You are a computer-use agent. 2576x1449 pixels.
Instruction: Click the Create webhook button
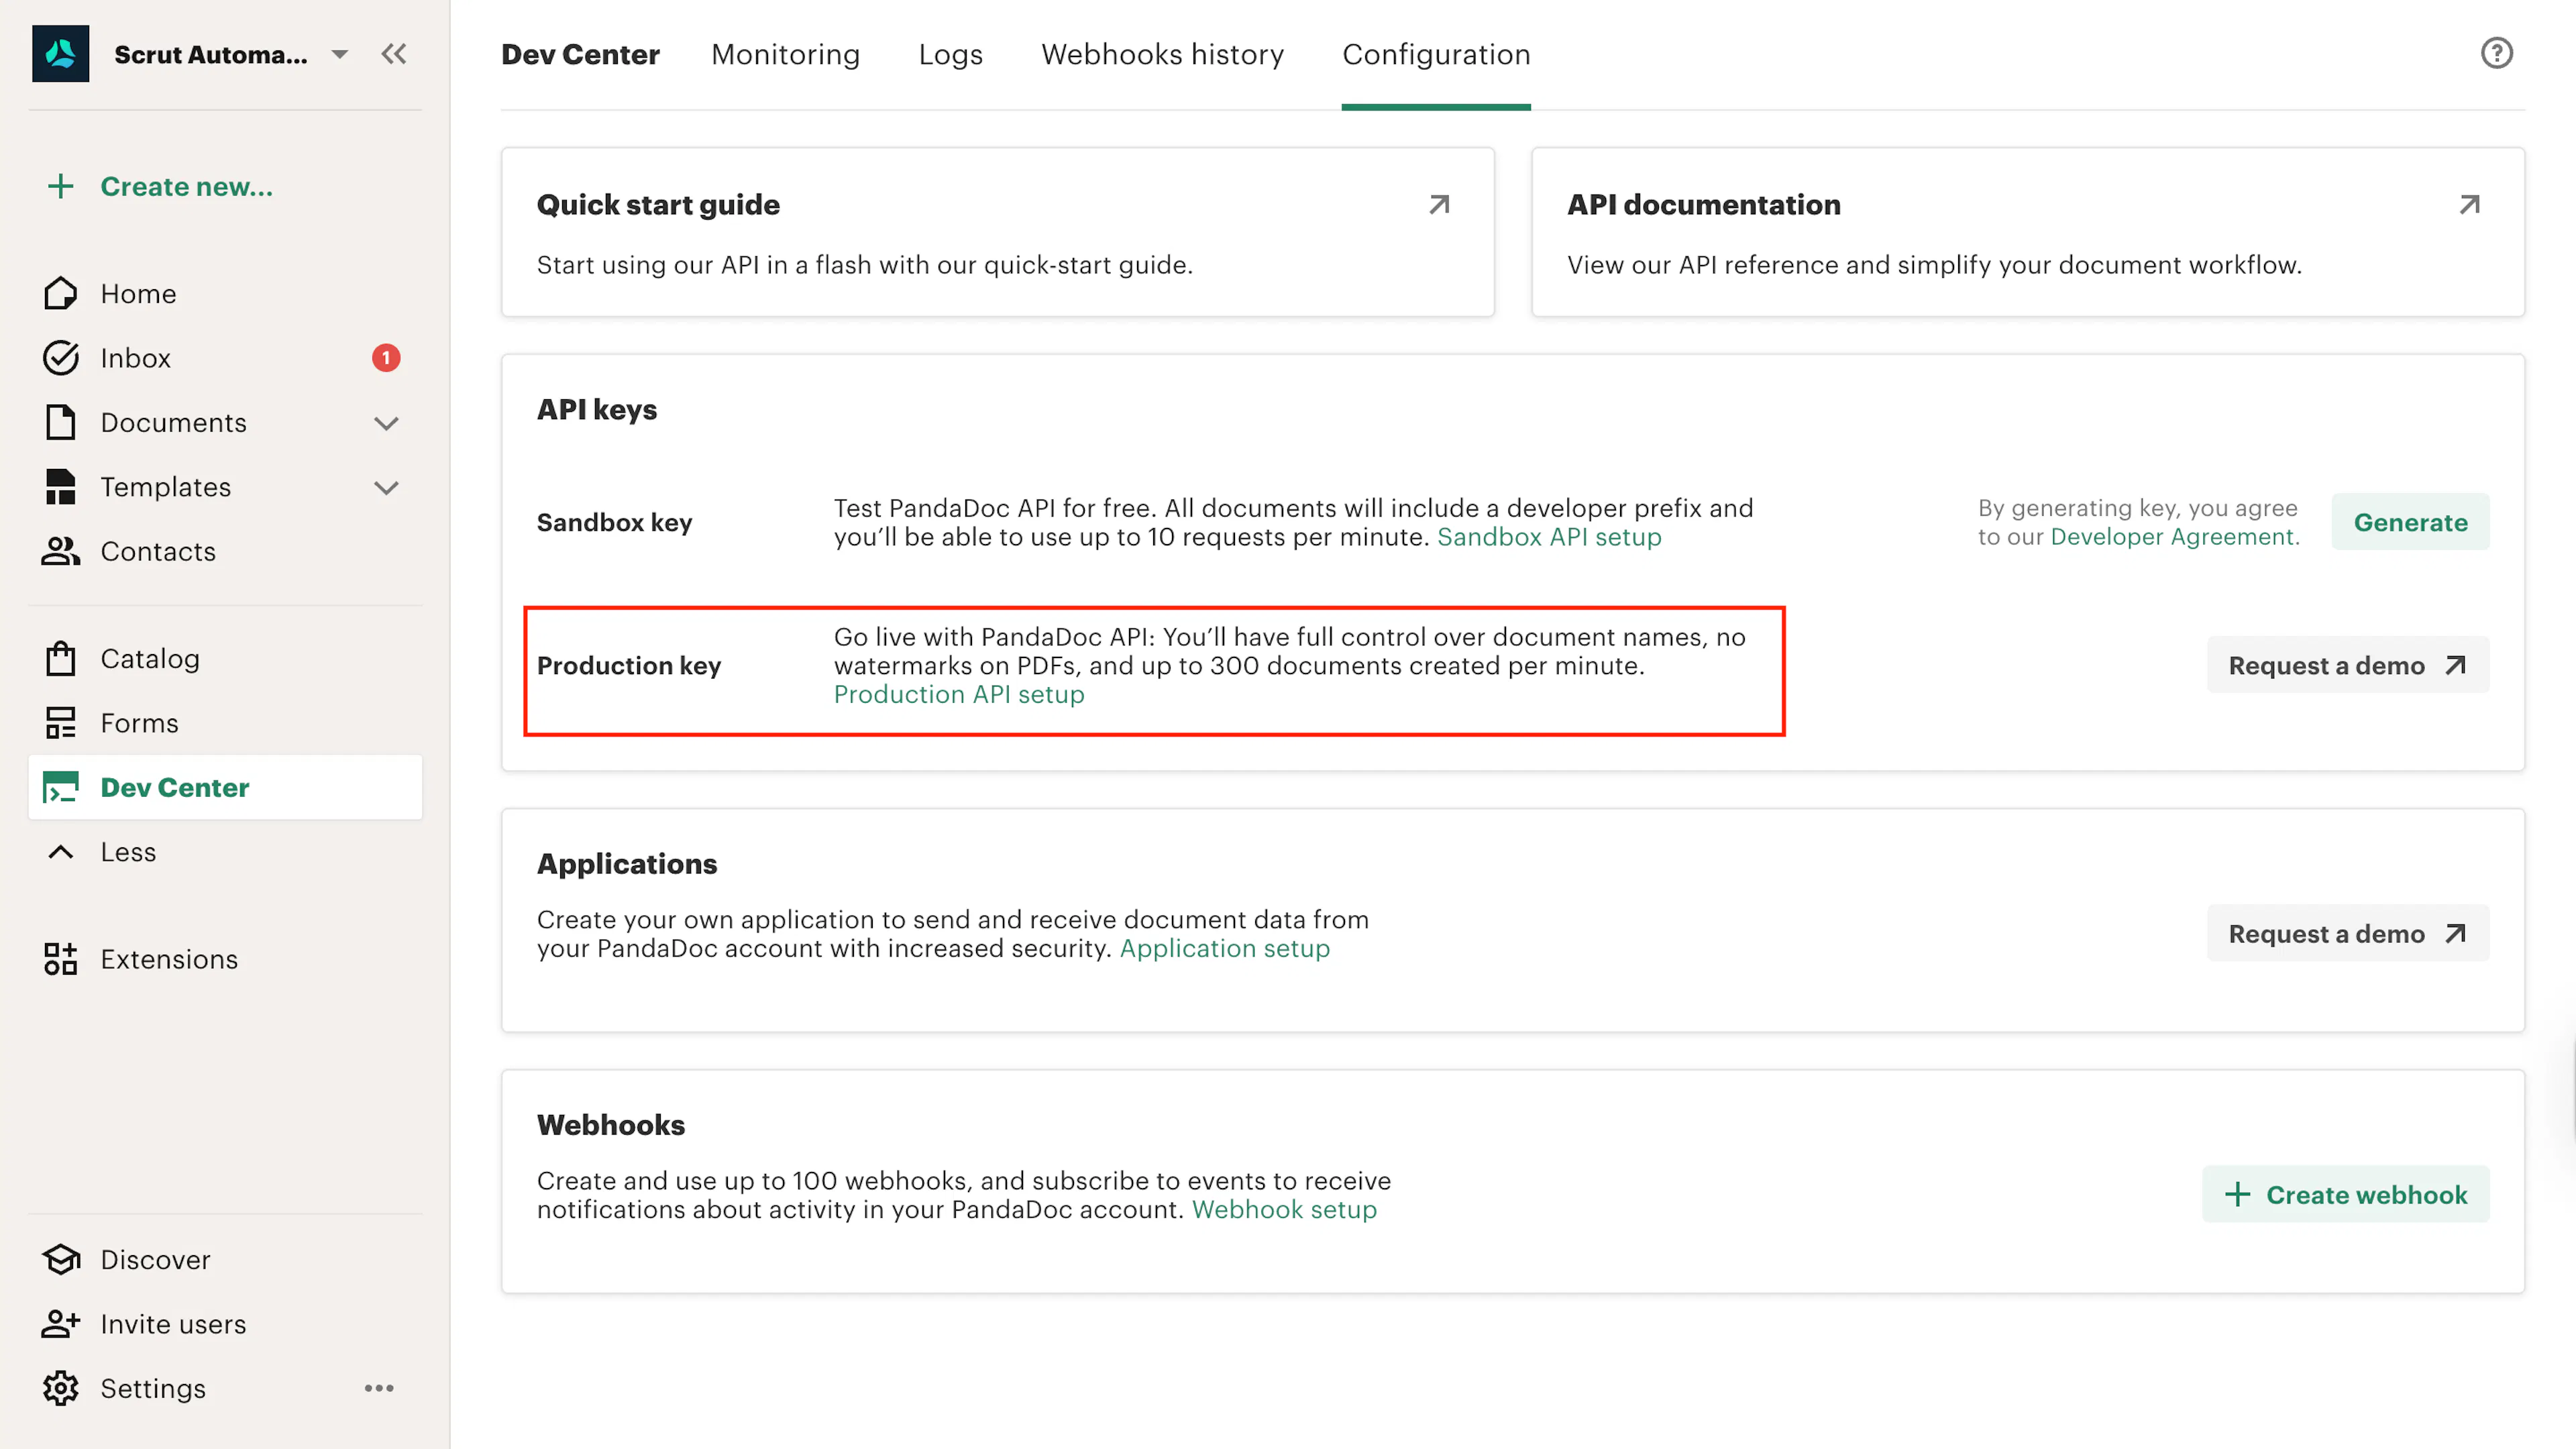pos(2345,1194)
